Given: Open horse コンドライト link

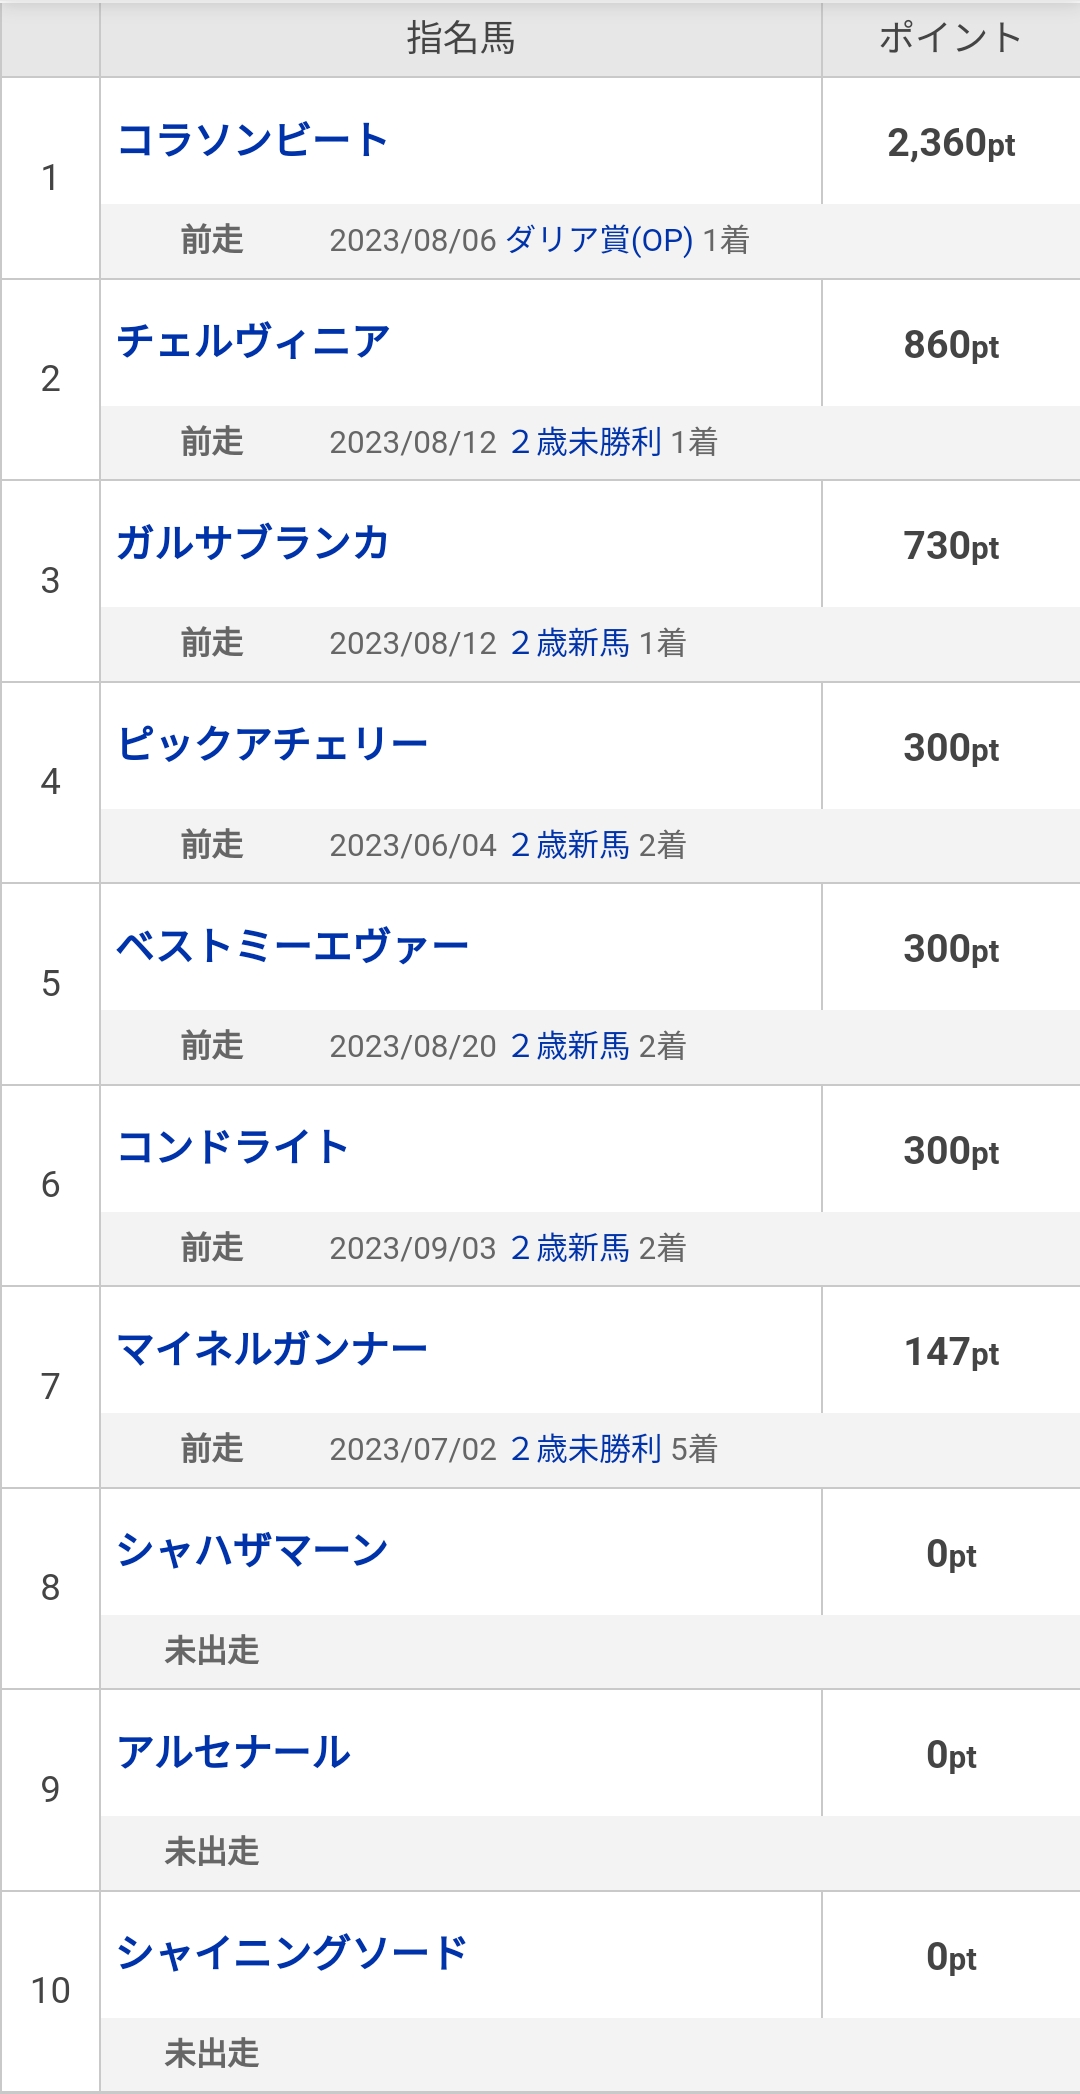Looking at the screenshot, I should click(232, 1147).
